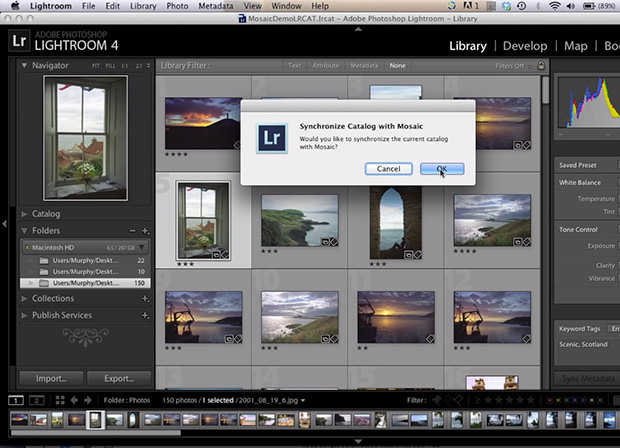Click the Navigator preview image

[85, 138]
